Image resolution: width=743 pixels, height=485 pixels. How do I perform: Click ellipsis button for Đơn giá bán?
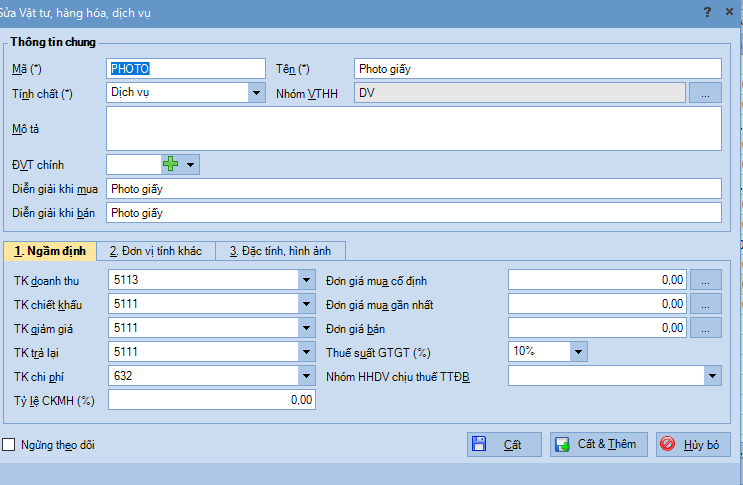[x=706, y=328]
